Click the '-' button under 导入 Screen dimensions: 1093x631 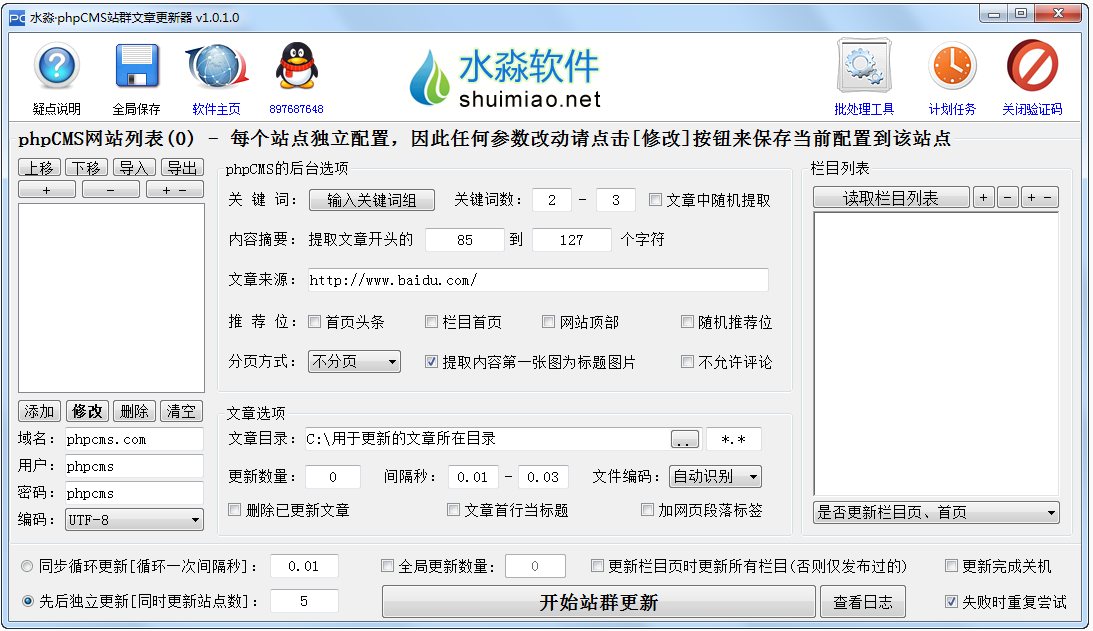pyautogui.click(x=111, y=190)
